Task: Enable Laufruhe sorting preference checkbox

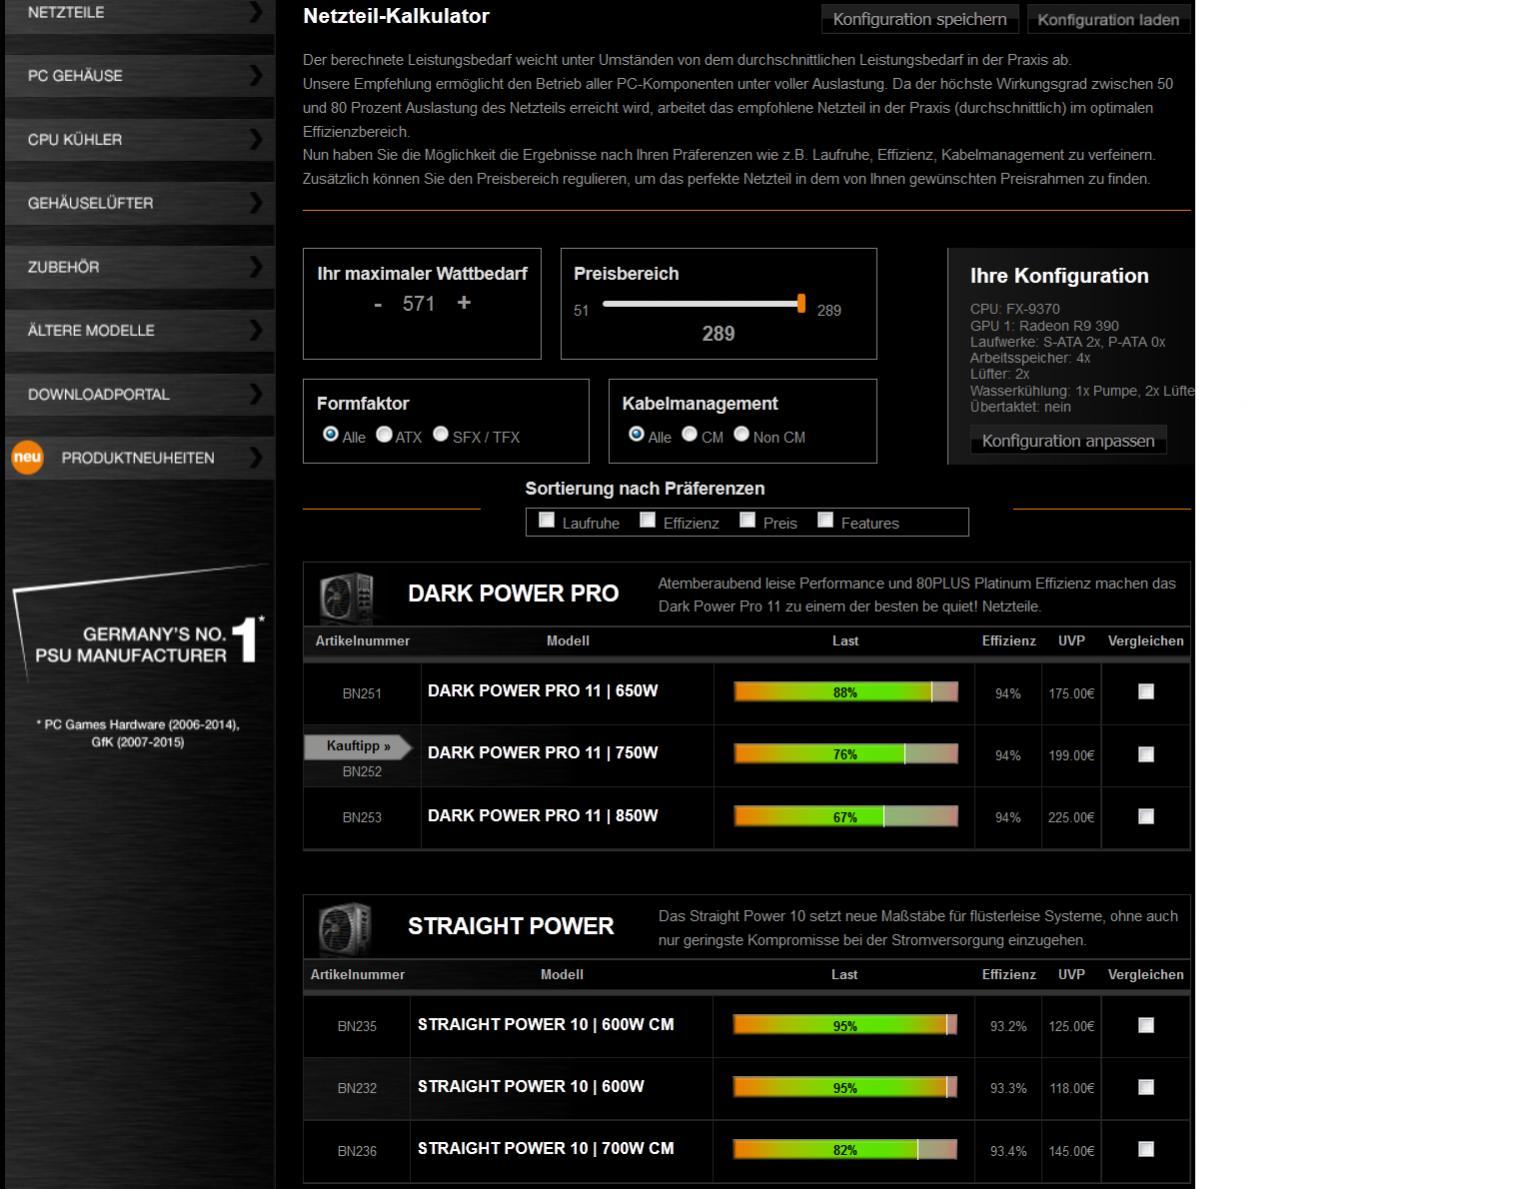Action: (546, 520)
